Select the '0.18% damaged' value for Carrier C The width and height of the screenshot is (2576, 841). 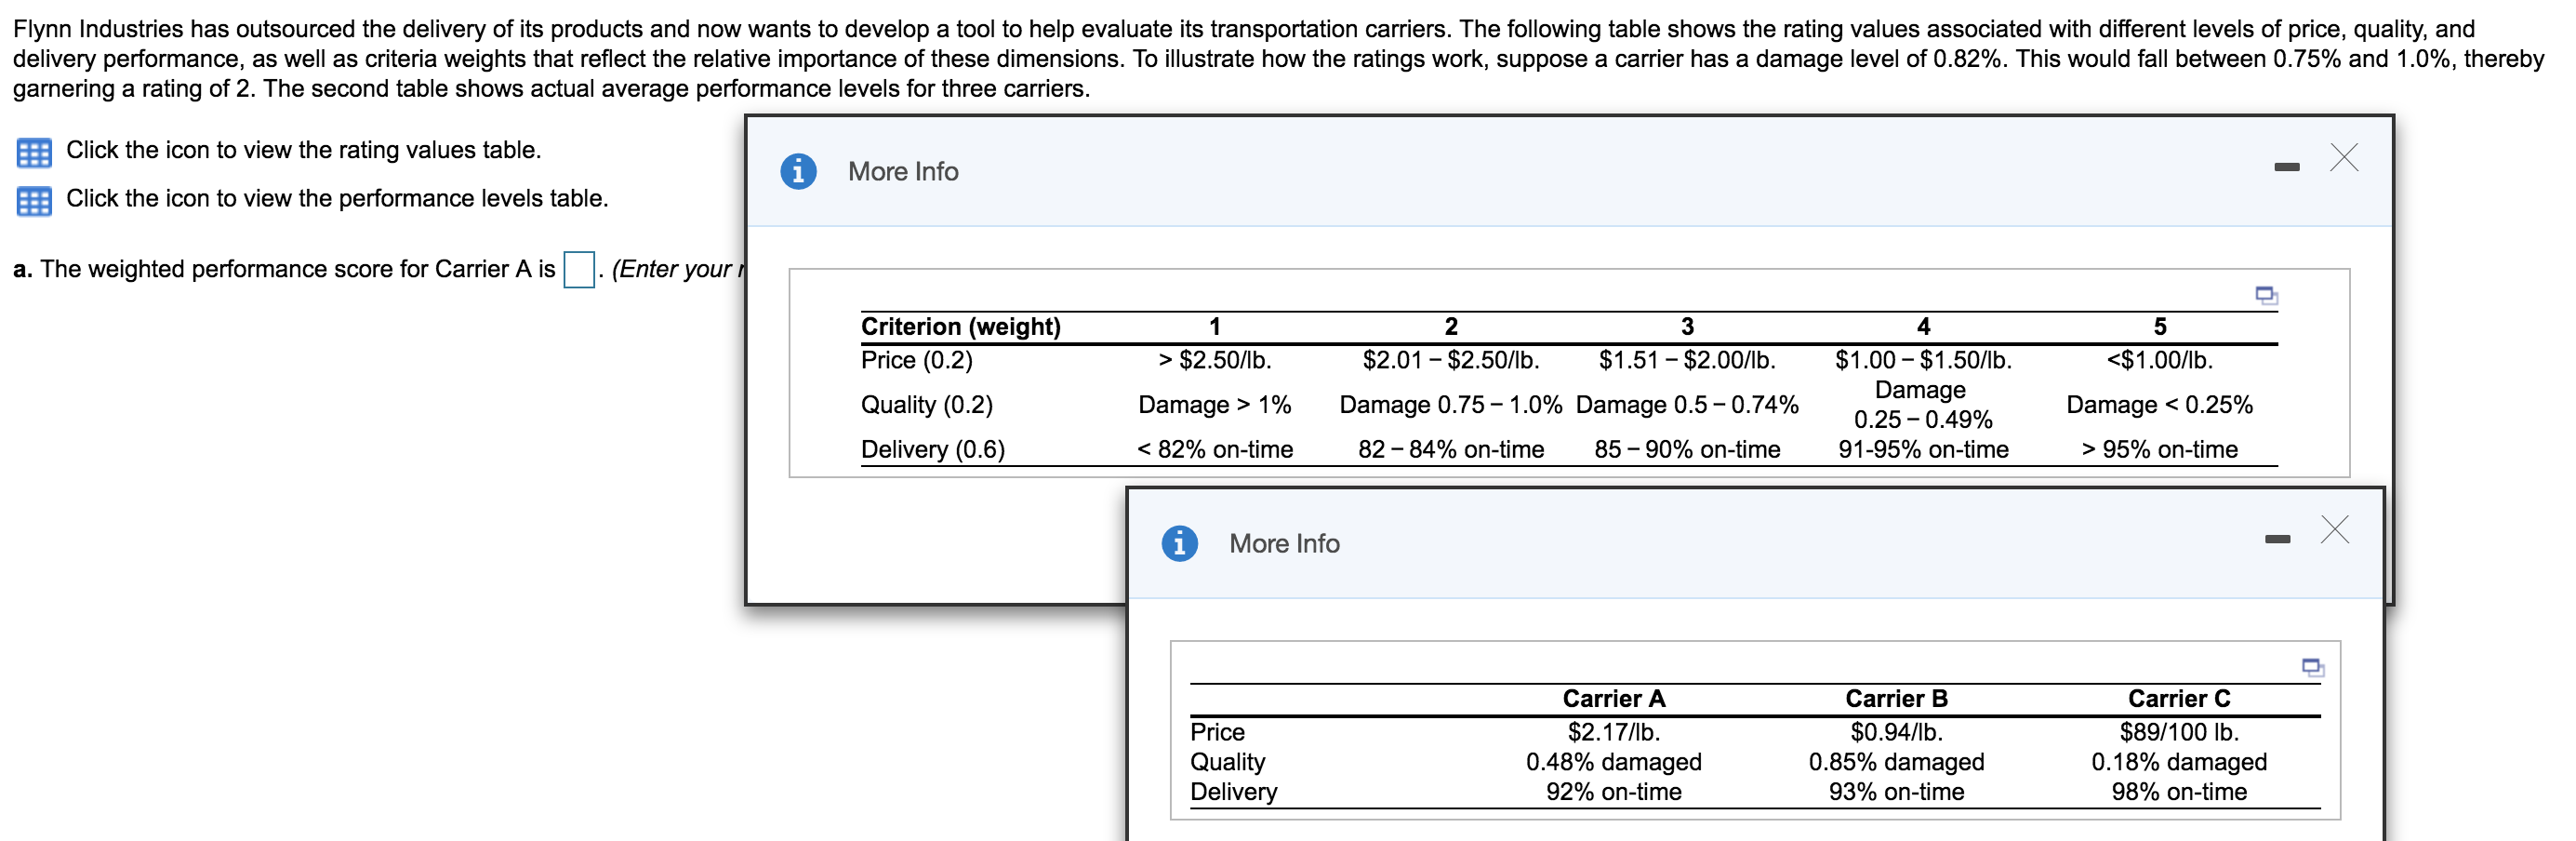click(2179, 762)
